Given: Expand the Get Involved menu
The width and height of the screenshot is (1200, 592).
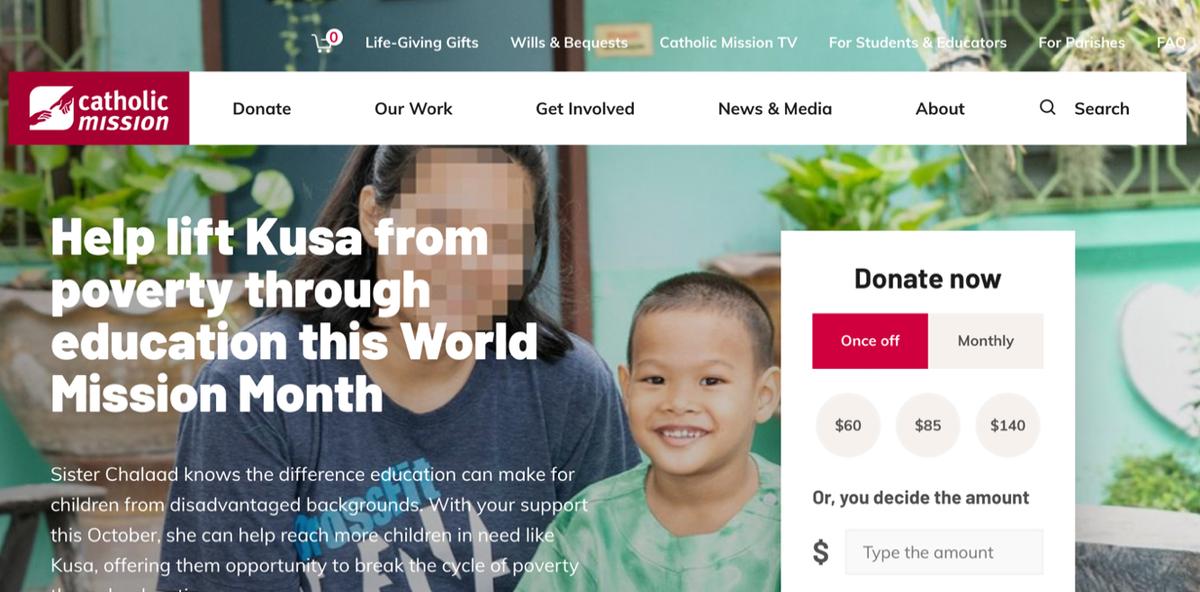Looking at the screenshot, I should click(585, 109).
